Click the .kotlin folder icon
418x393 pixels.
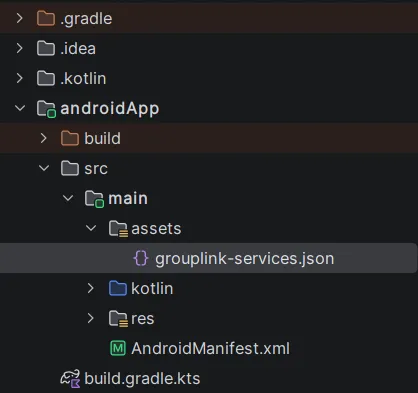[46, 78]
